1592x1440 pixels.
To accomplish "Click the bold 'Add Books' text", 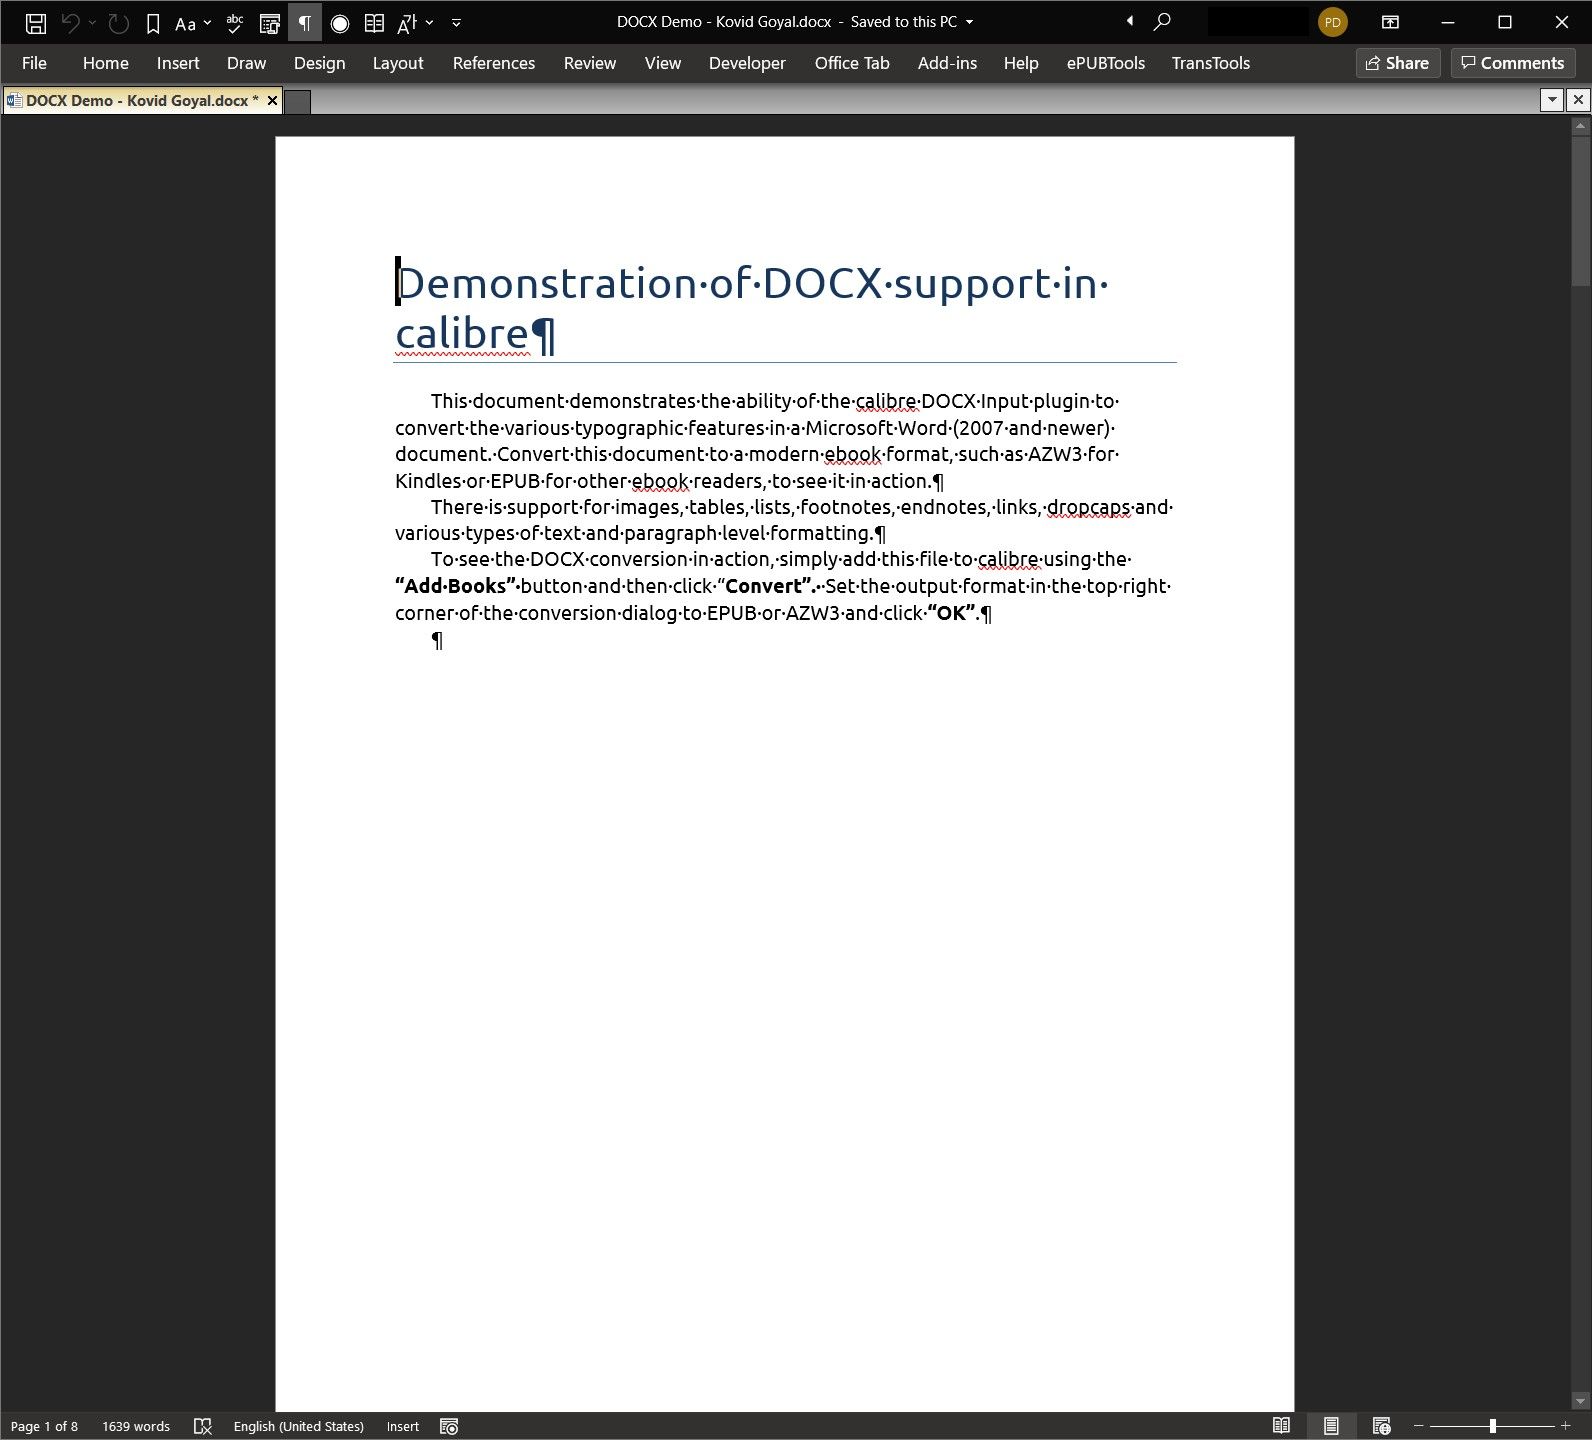I will point(456,586).
